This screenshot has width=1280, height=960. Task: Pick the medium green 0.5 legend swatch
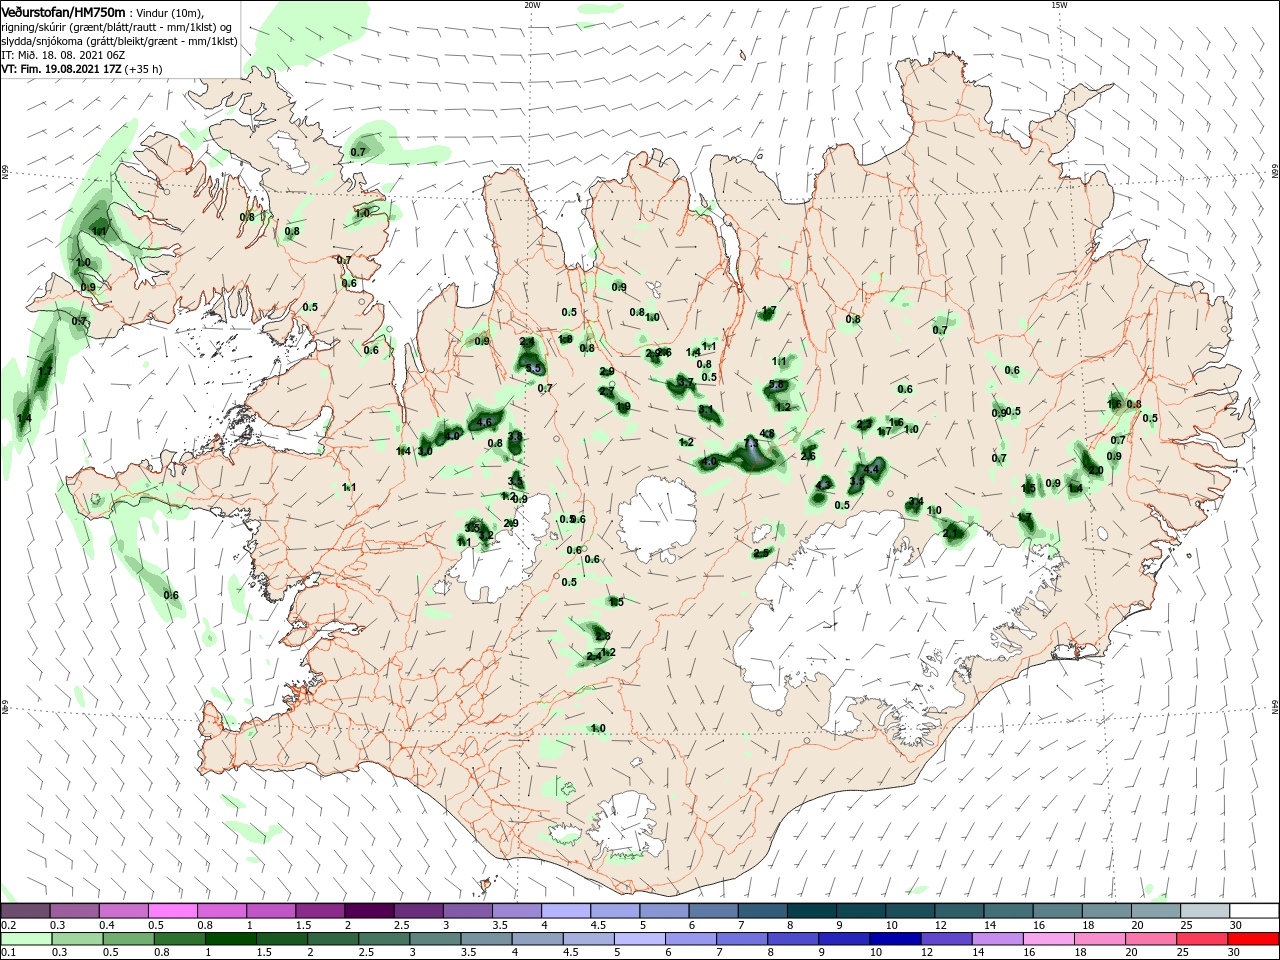[129, 939]
